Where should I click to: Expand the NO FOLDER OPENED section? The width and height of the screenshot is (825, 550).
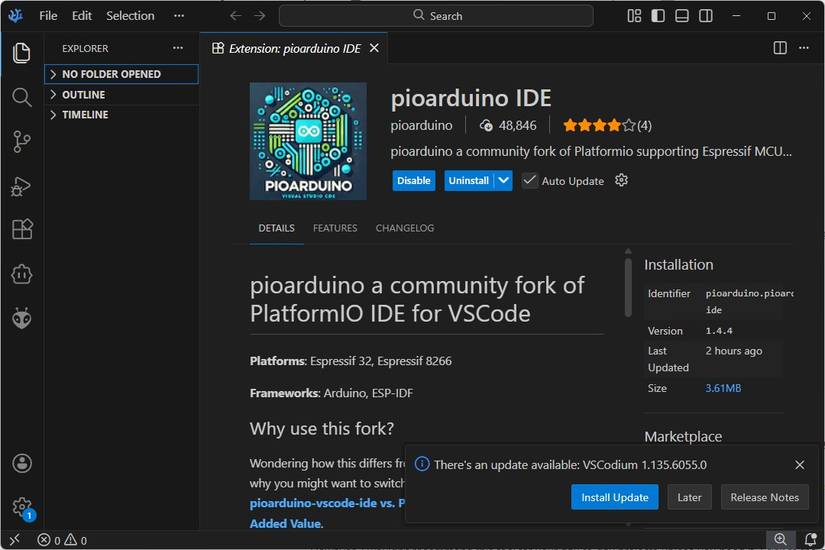[122, 74]
